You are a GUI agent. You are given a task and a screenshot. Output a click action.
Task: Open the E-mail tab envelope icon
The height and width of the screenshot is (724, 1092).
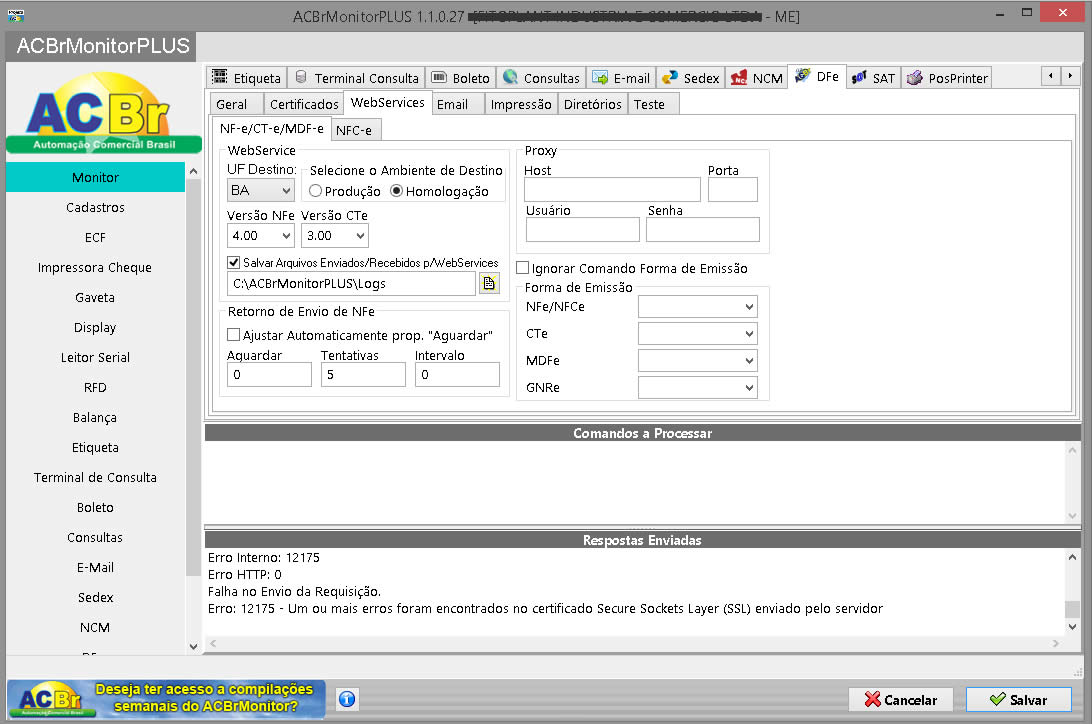point(600,77)
